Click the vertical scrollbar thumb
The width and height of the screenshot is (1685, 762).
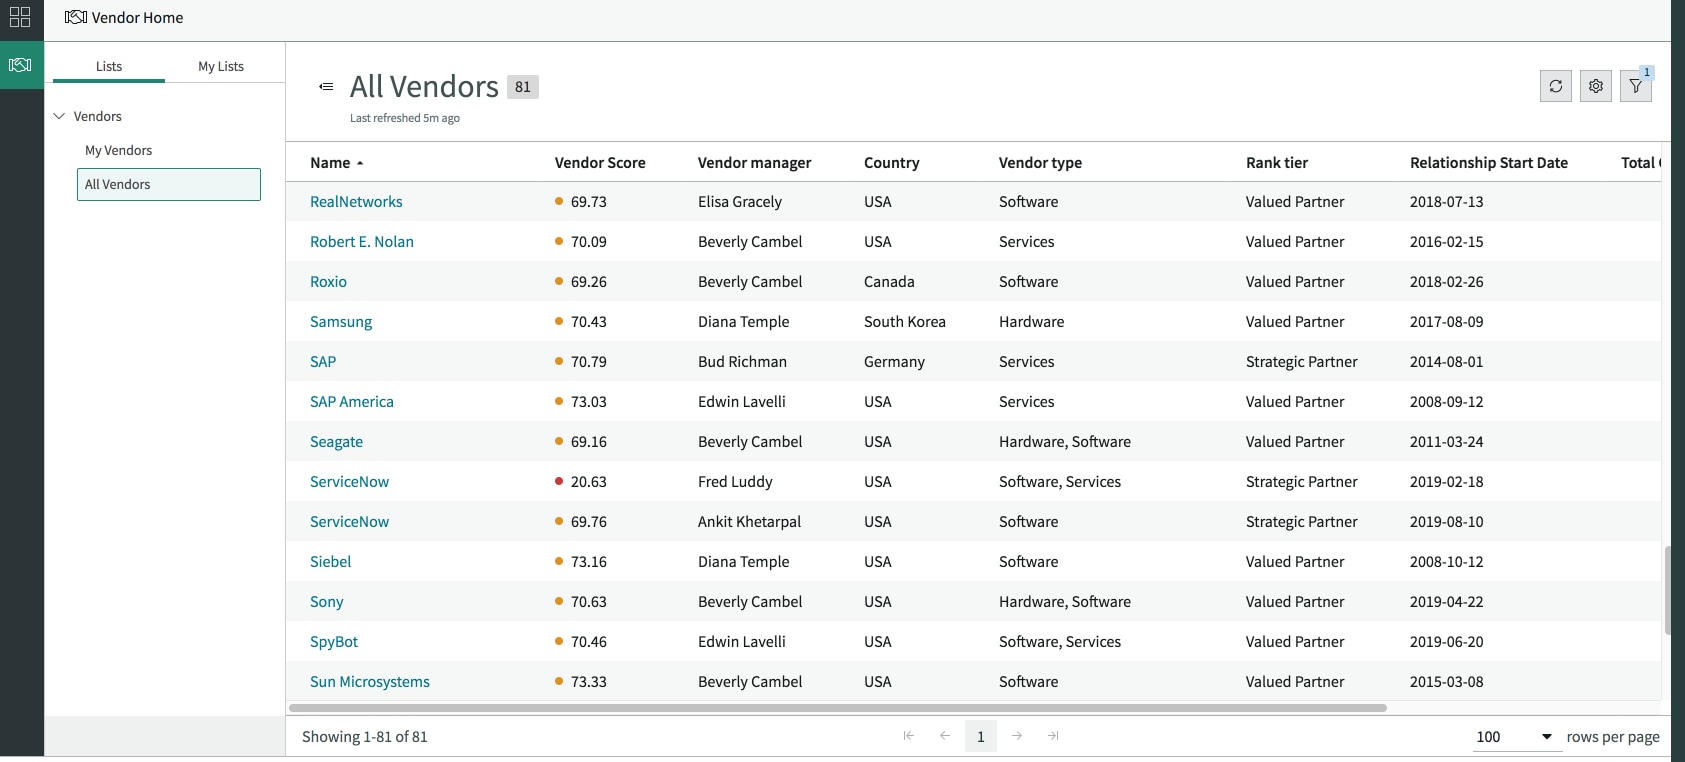click(x=1668, y=590)
